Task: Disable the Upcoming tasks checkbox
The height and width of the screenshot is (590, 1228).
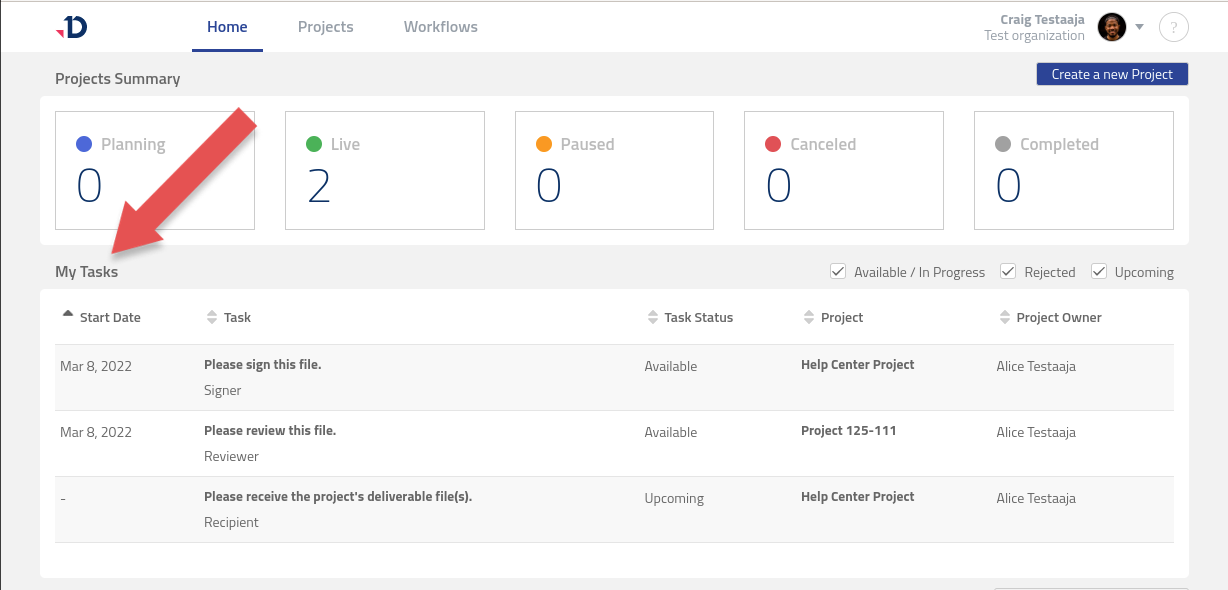Action: click(1098, 271)
